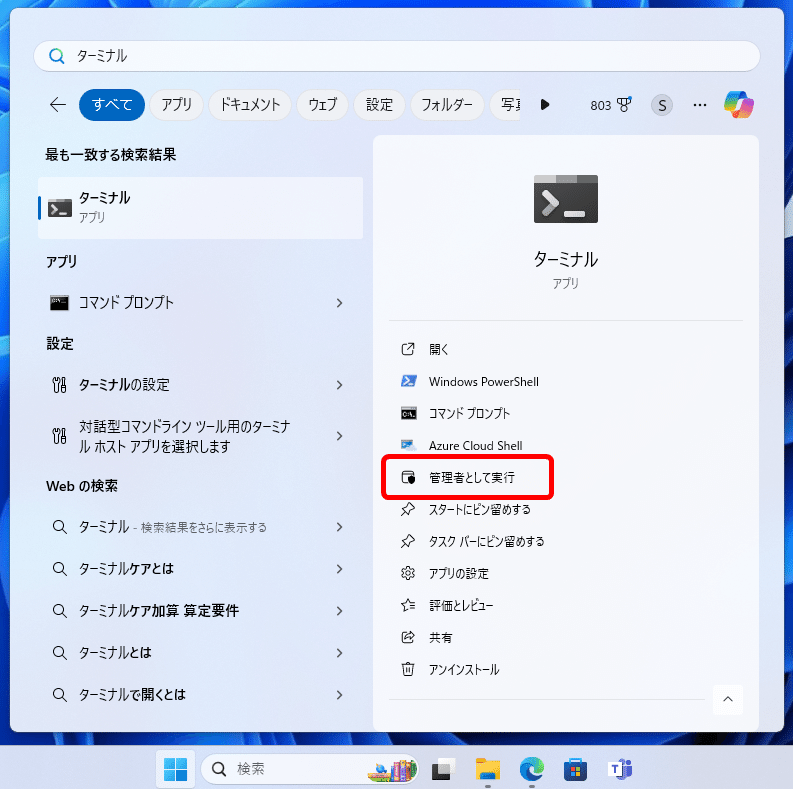Image resolution: width=793 pixels, height=789 pixels.
Task: Click the コマンド プロンプト icon in left results
Action: pyautogui.click(x=59, y=303)
